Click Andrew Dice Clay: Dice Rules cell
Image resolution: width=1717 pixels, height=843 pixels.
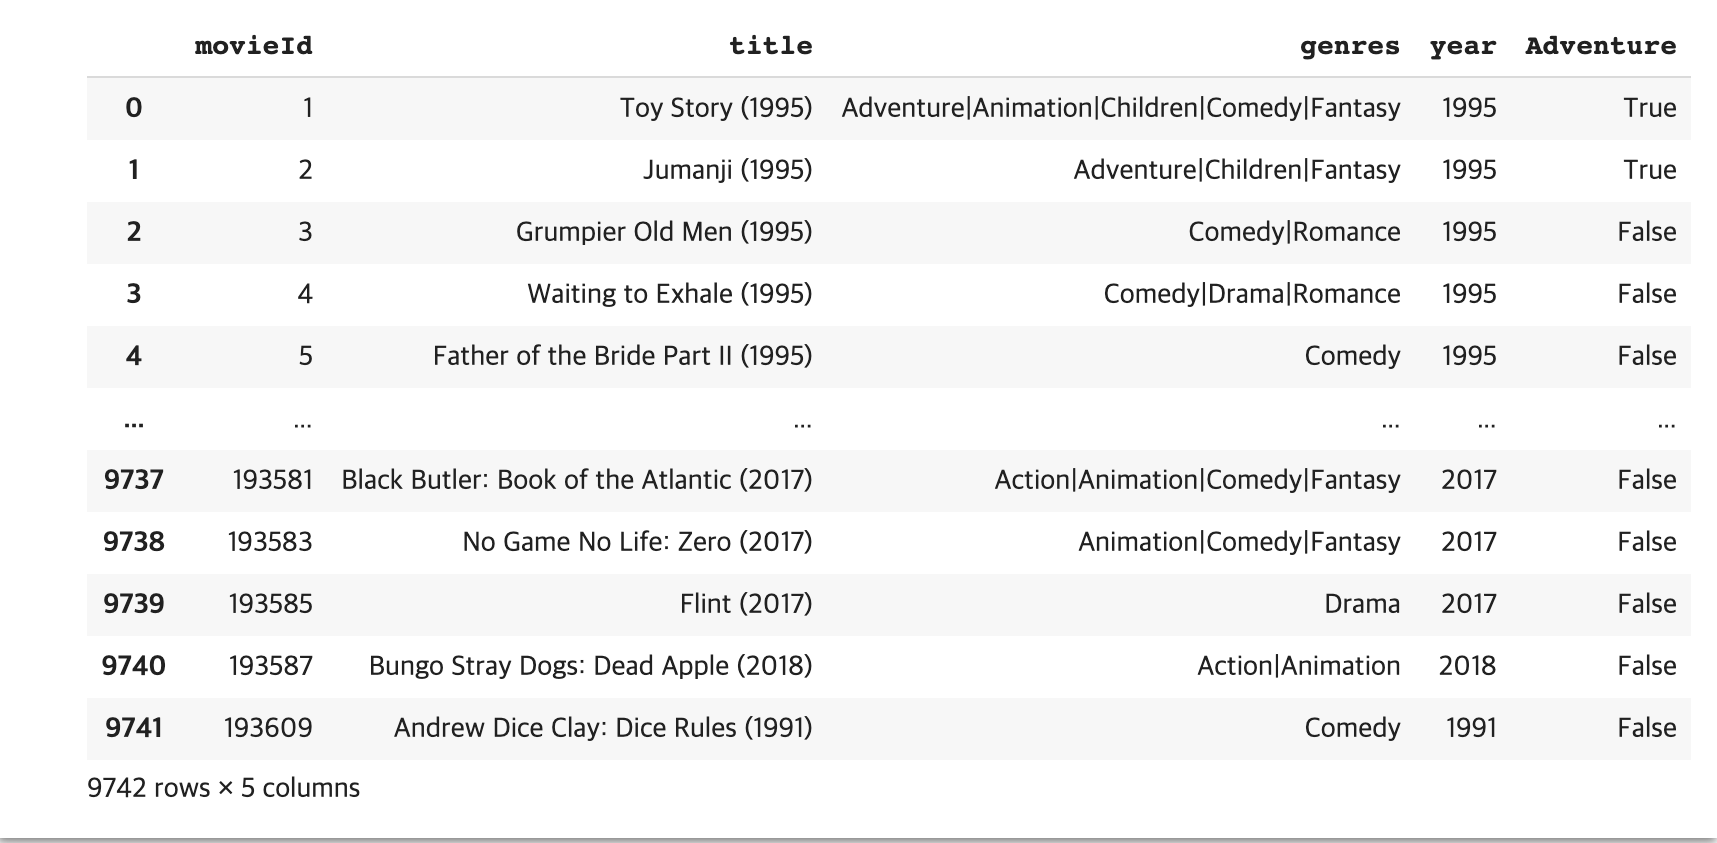(x=602, y=728)
